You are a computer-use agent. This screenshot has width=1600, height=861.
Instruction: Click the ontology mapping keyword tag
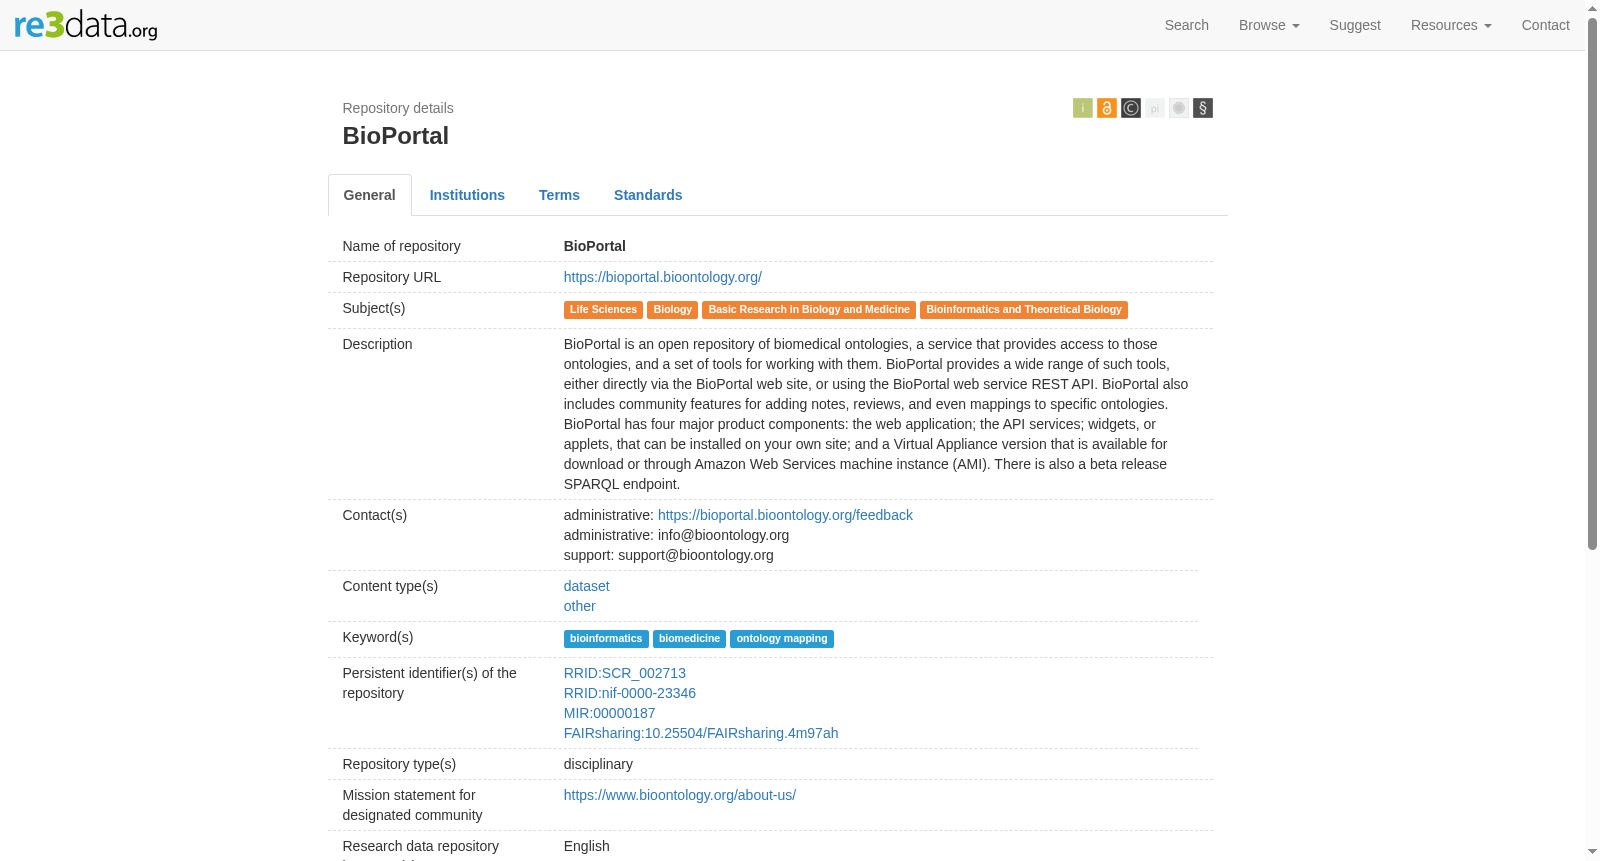782,639
